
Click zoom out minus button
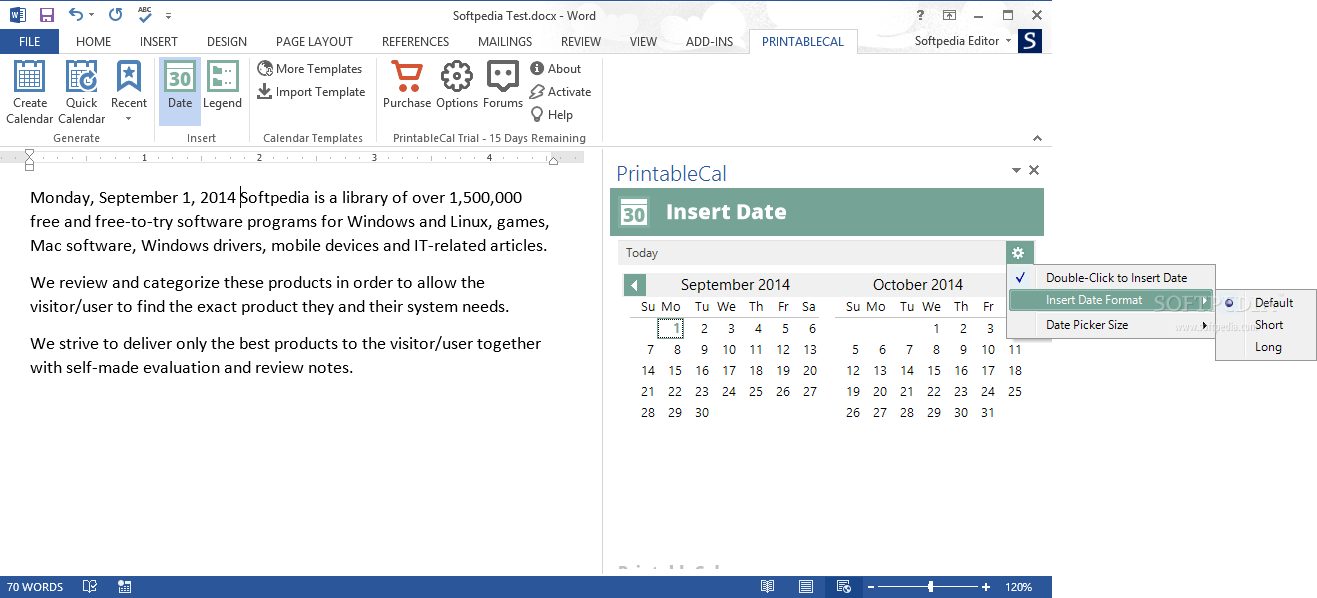(x=871, y=587)
